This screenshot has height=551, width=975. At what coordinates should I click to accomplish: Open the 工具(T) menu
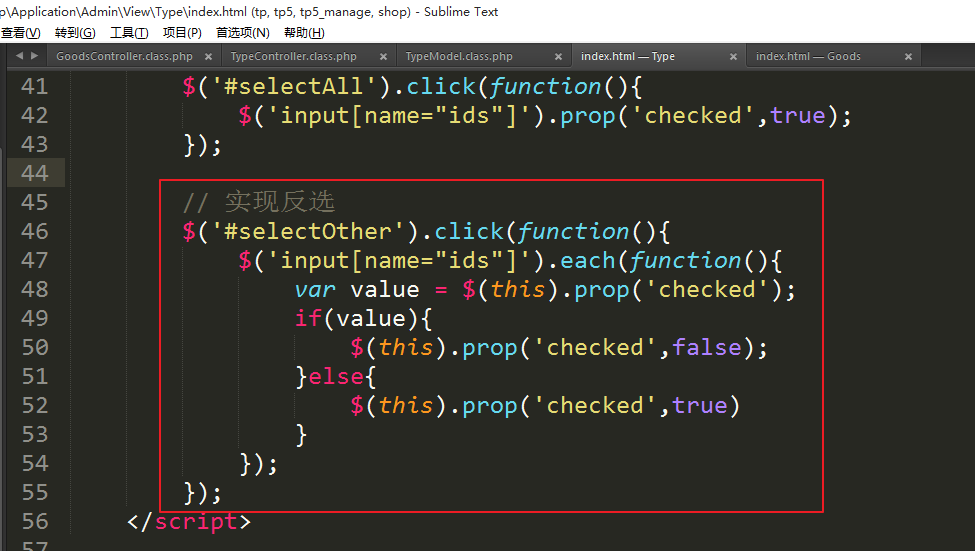tap(129, 33)
